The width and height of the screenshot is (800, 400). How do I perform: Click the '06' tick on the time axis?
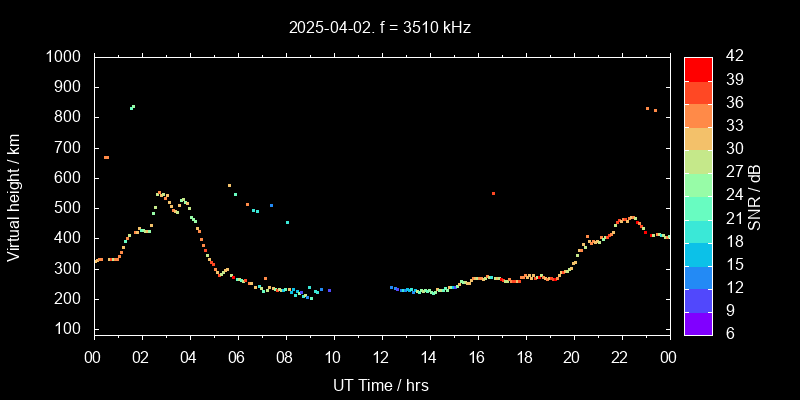click(x=237, y=357)
